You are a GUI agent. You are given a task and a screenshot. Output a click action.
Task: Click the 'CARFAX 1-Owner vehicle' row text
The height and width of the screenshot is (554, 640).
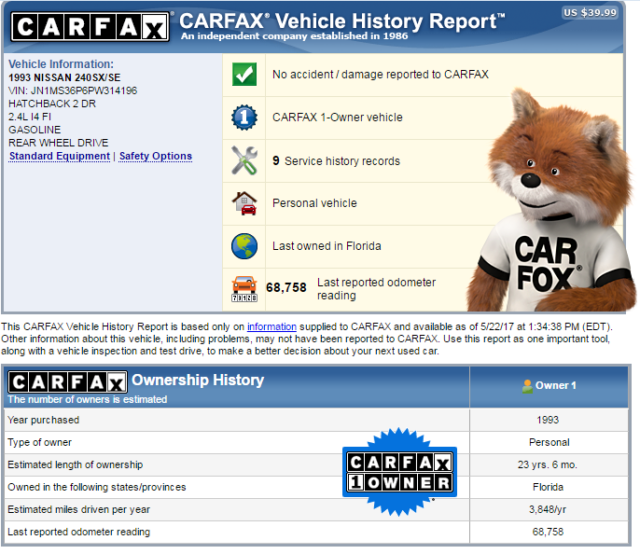point(338,118)
